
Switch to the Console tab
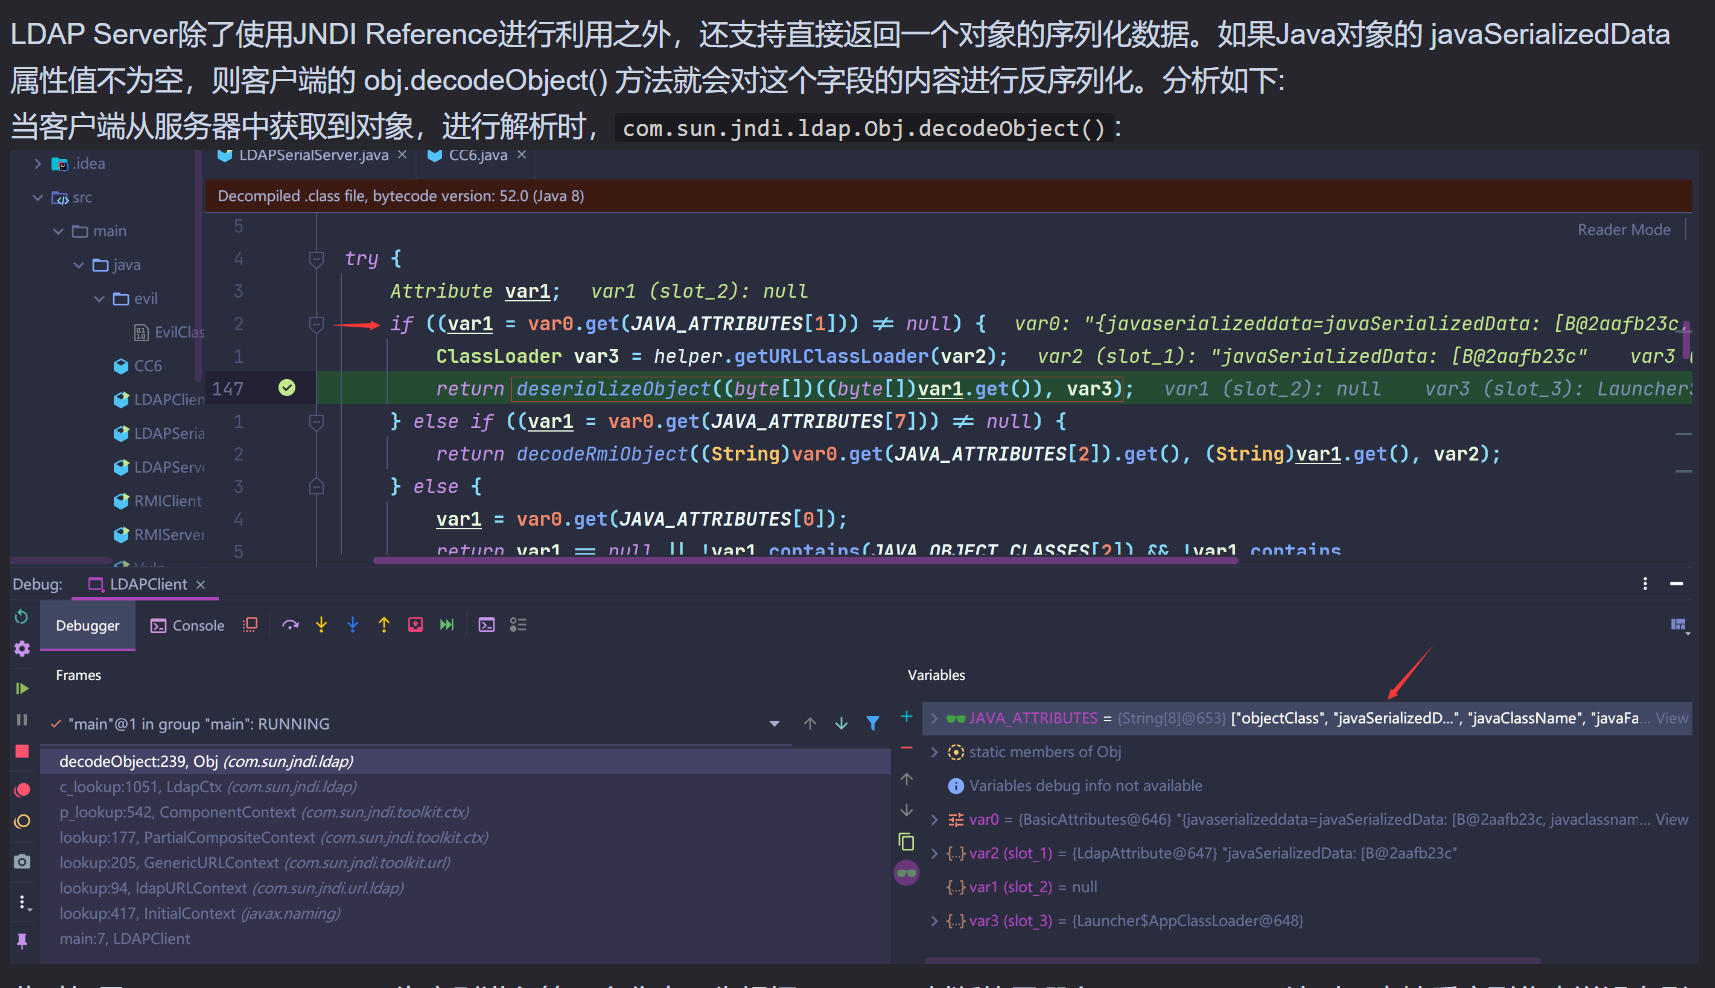[x=188, y=626]
